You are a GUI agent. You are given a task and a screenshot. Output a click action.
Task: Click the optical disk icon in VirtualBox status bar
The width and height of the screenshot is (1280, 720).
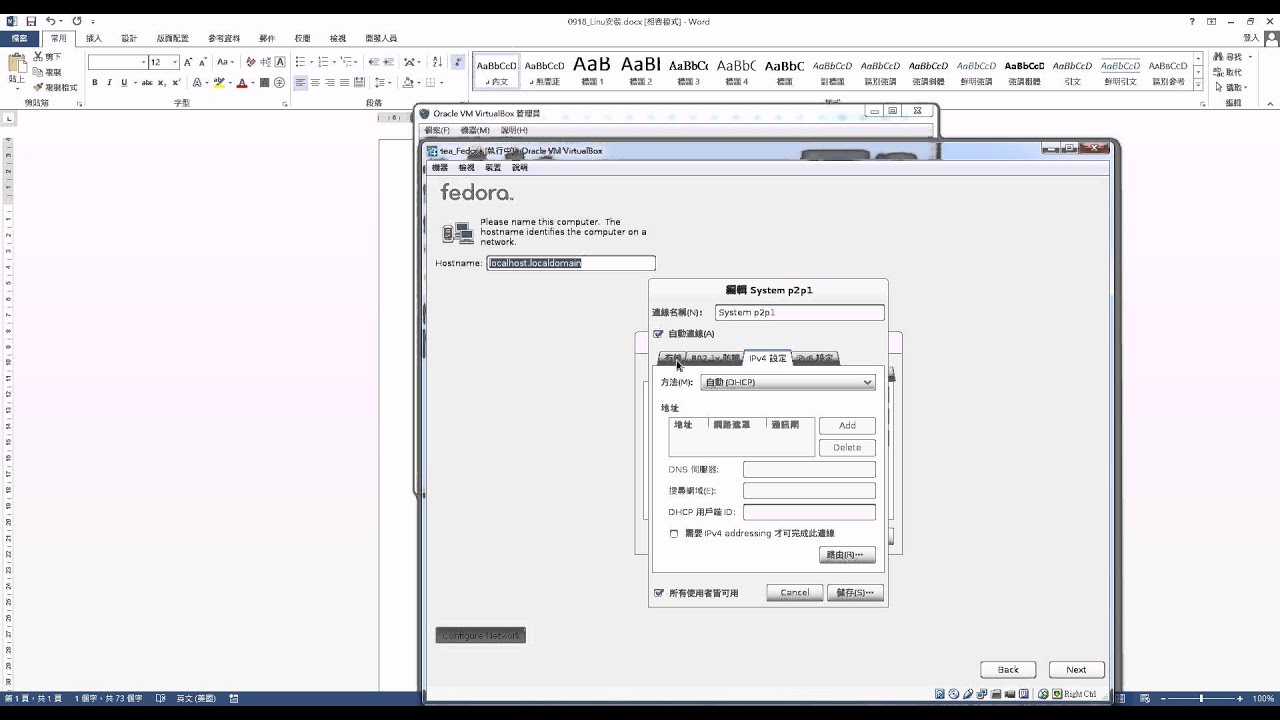click(954, 694)
